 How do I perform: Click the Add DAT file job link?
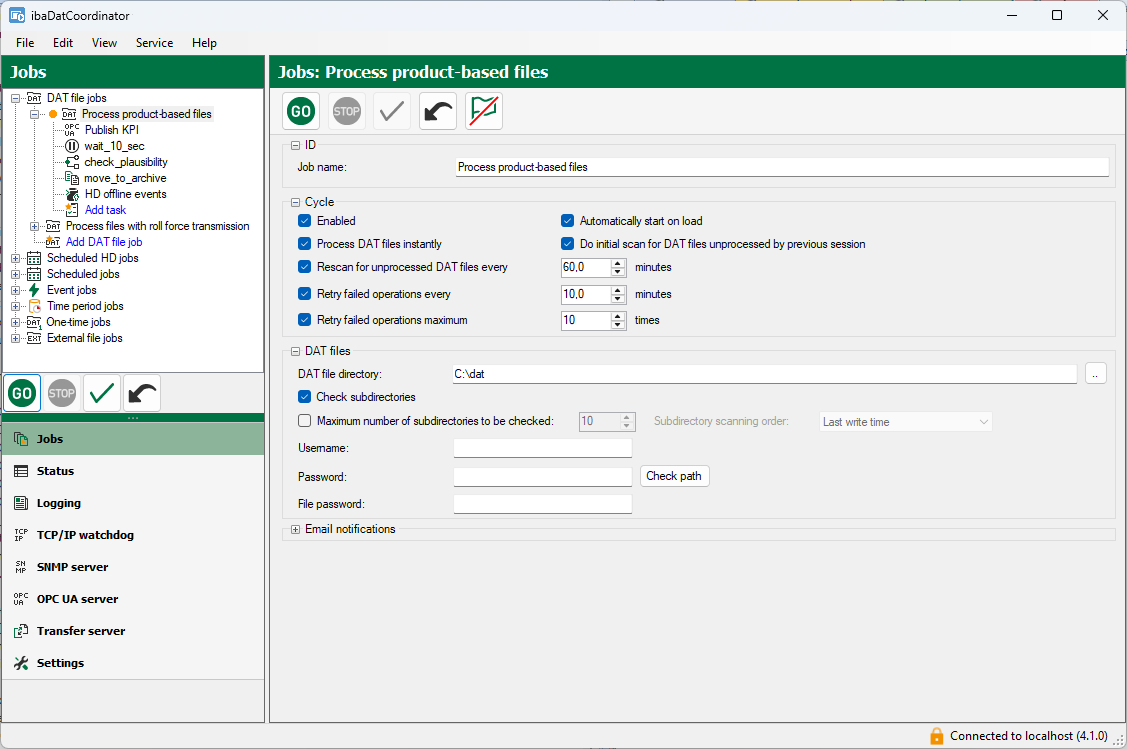(x=104, y=242)
